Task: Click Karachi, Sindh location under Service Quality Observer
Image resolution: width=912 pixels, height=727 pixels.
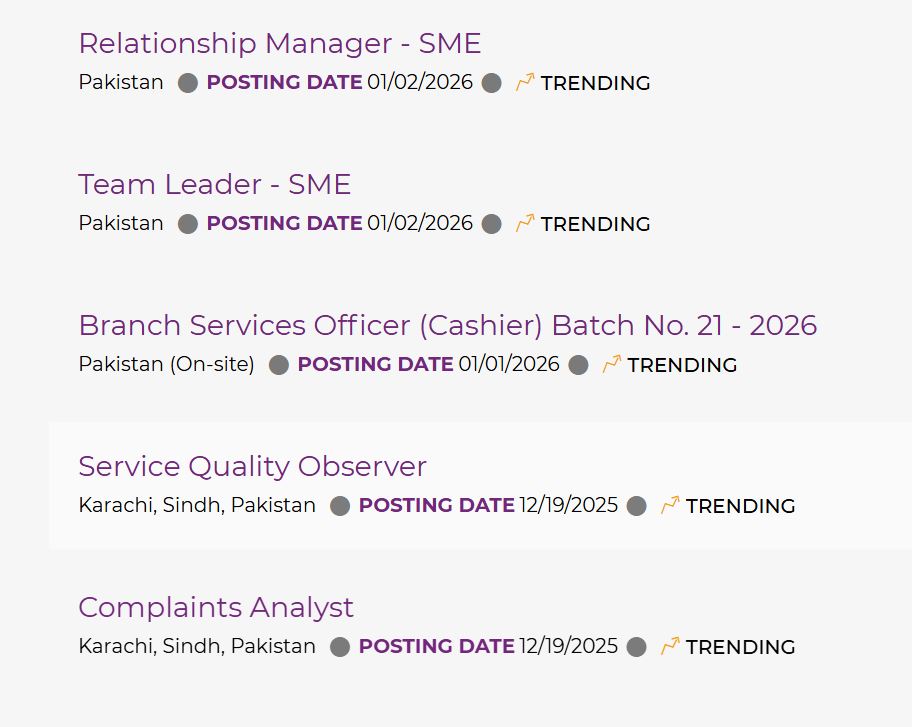Action: point(196,506)
